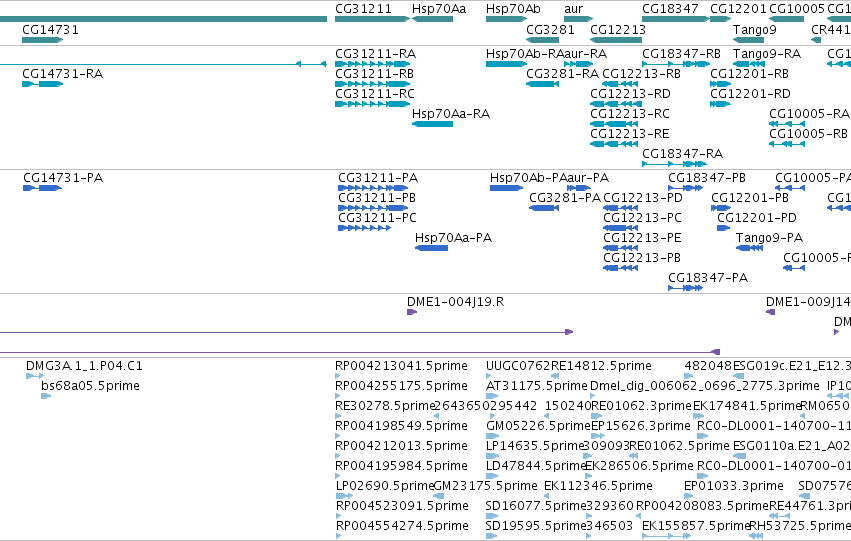851x541 pixels.
Task: Open the Tango9-PA protein label
Action: tap(769, 238)
